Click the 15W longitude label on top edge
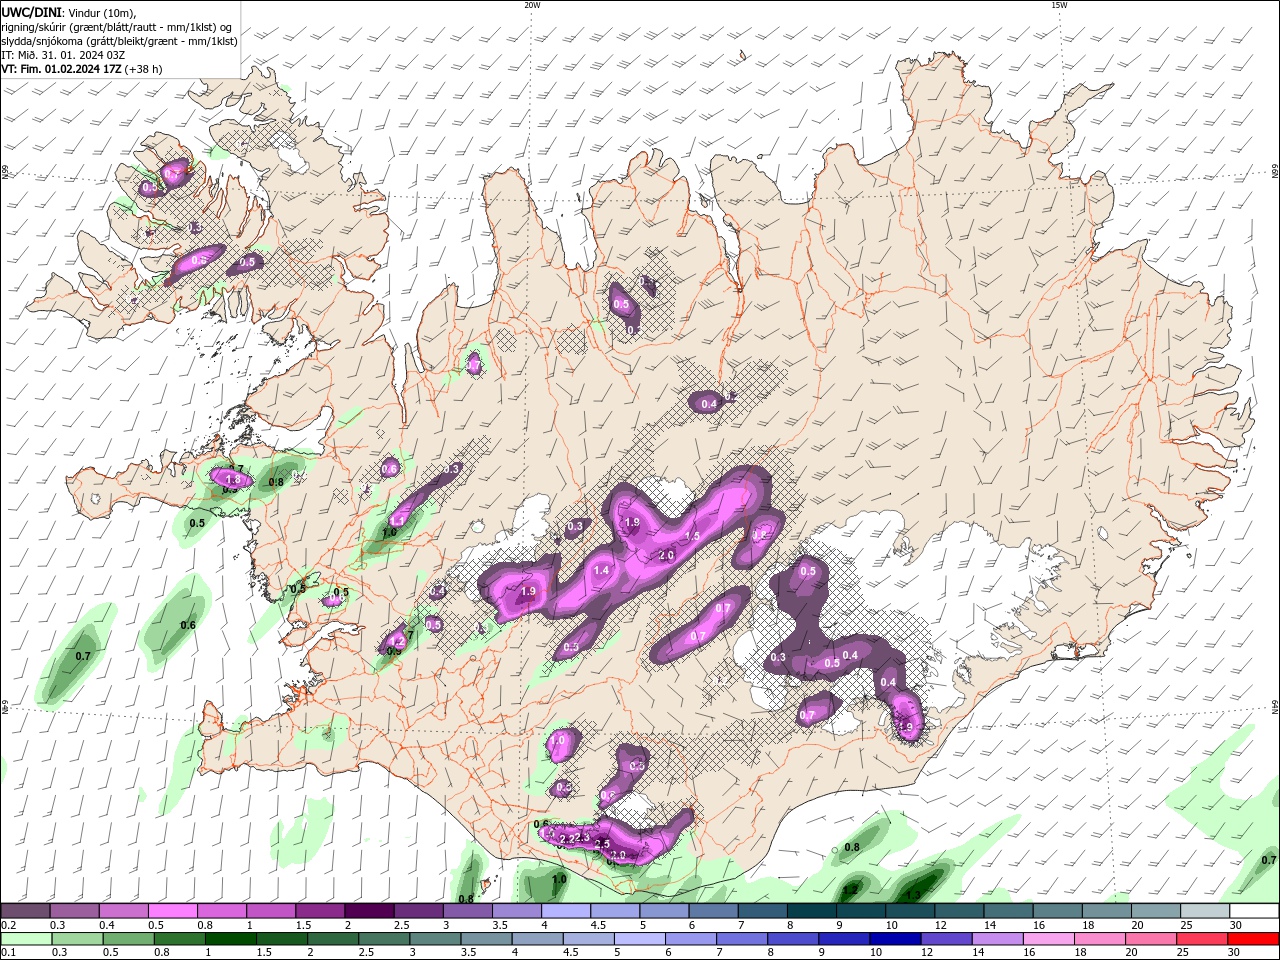 coord(1058,5)
